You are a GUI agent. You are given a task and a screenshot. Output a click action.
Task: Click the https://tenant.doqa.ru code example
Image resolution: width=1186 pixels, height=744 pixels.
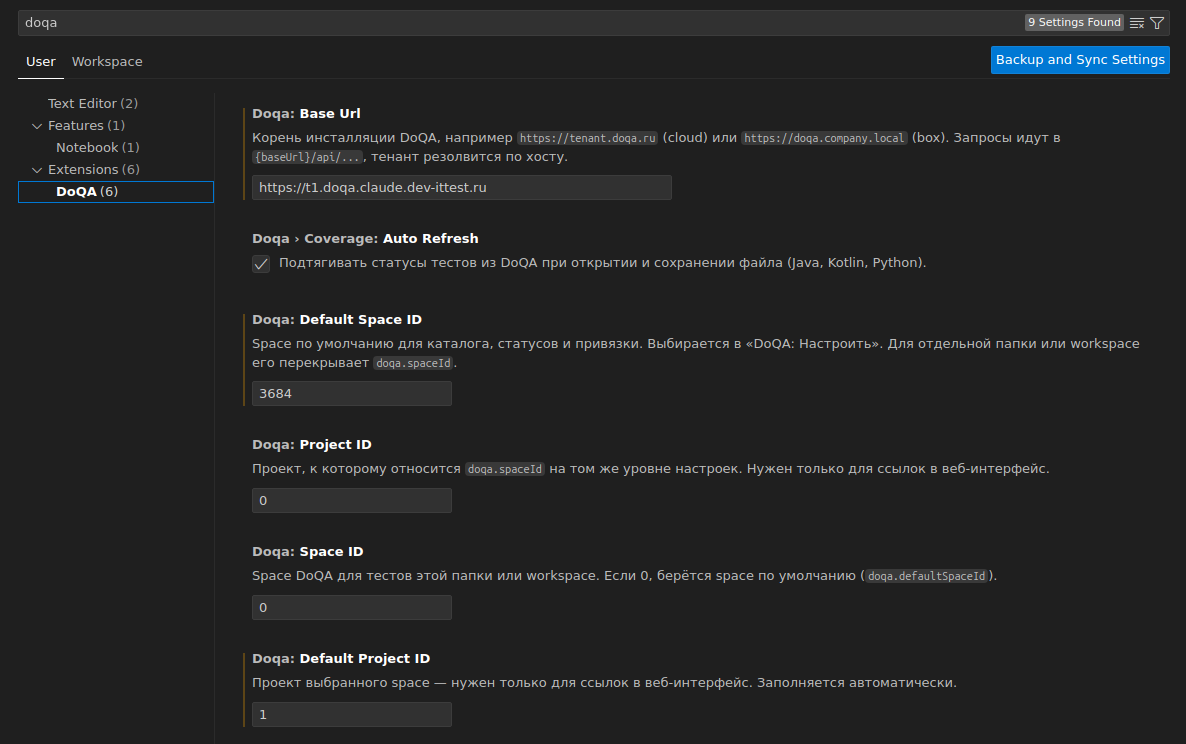tap(588, 138)
